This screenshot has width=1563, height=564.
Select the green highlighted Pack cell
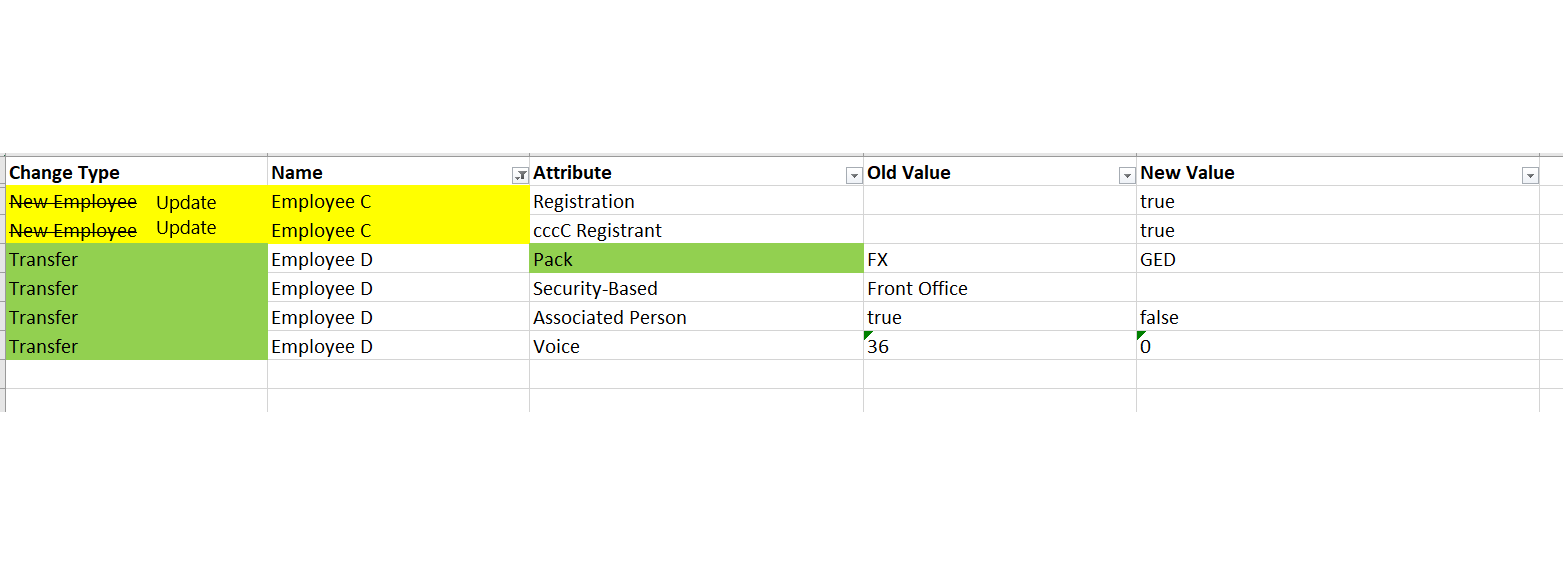(x=696, y=259)
